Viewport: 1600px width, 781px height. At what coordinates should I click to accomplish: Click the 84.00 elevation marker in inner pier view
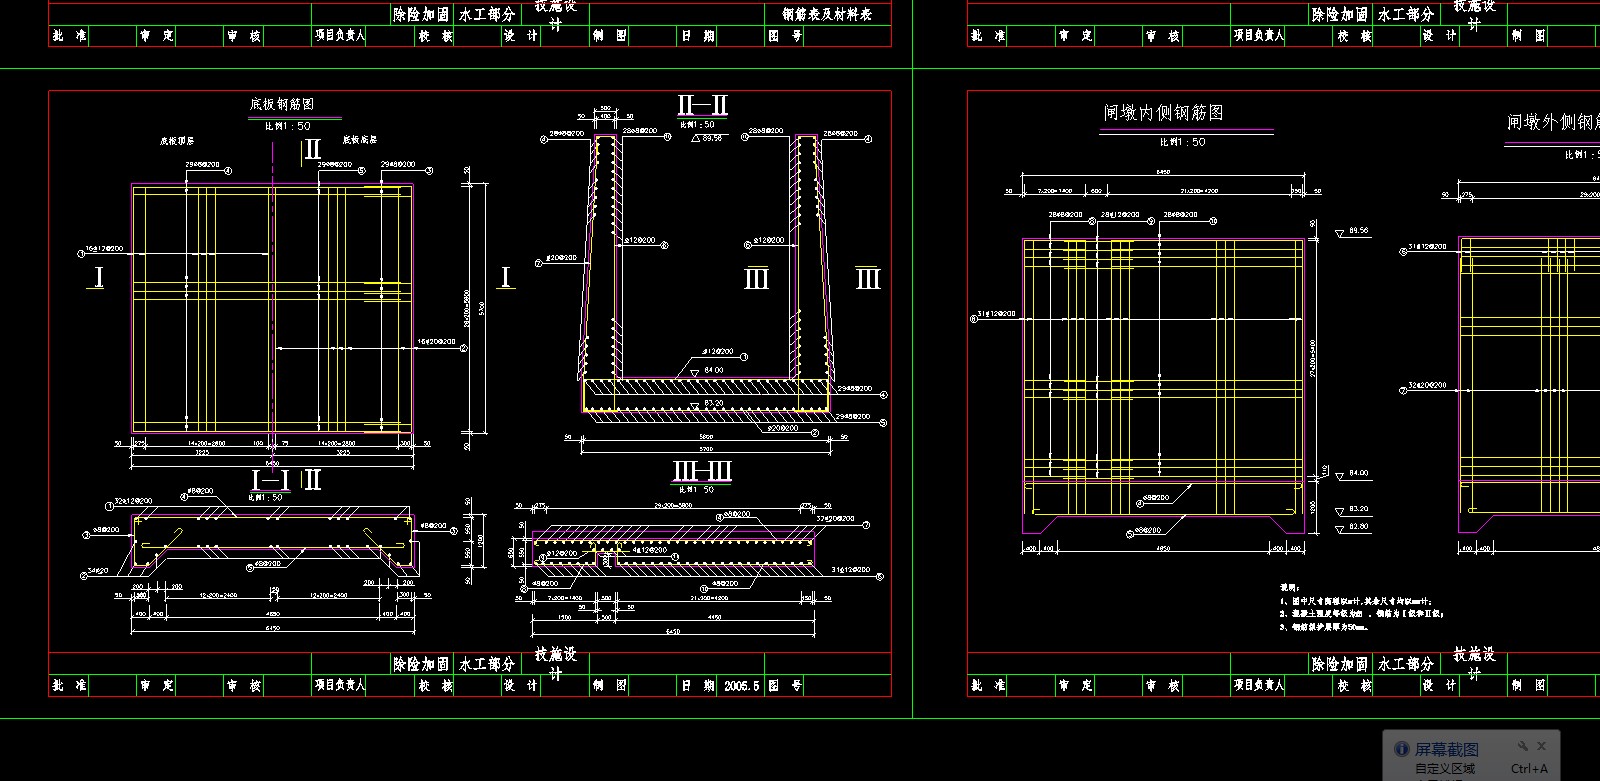coord(1358,473)
